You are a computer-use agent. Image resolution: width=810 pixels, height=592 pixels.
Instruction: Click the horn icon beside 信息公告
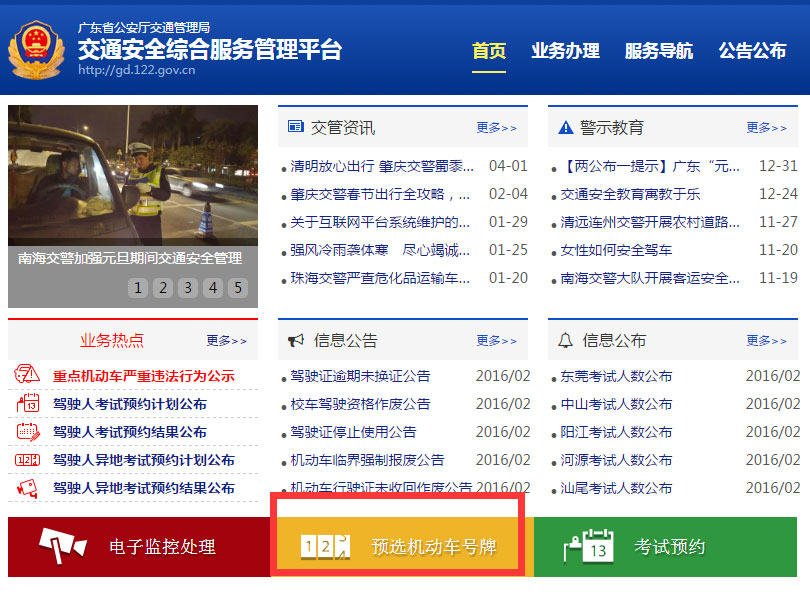pyautogui.click(x=295, y=339)
